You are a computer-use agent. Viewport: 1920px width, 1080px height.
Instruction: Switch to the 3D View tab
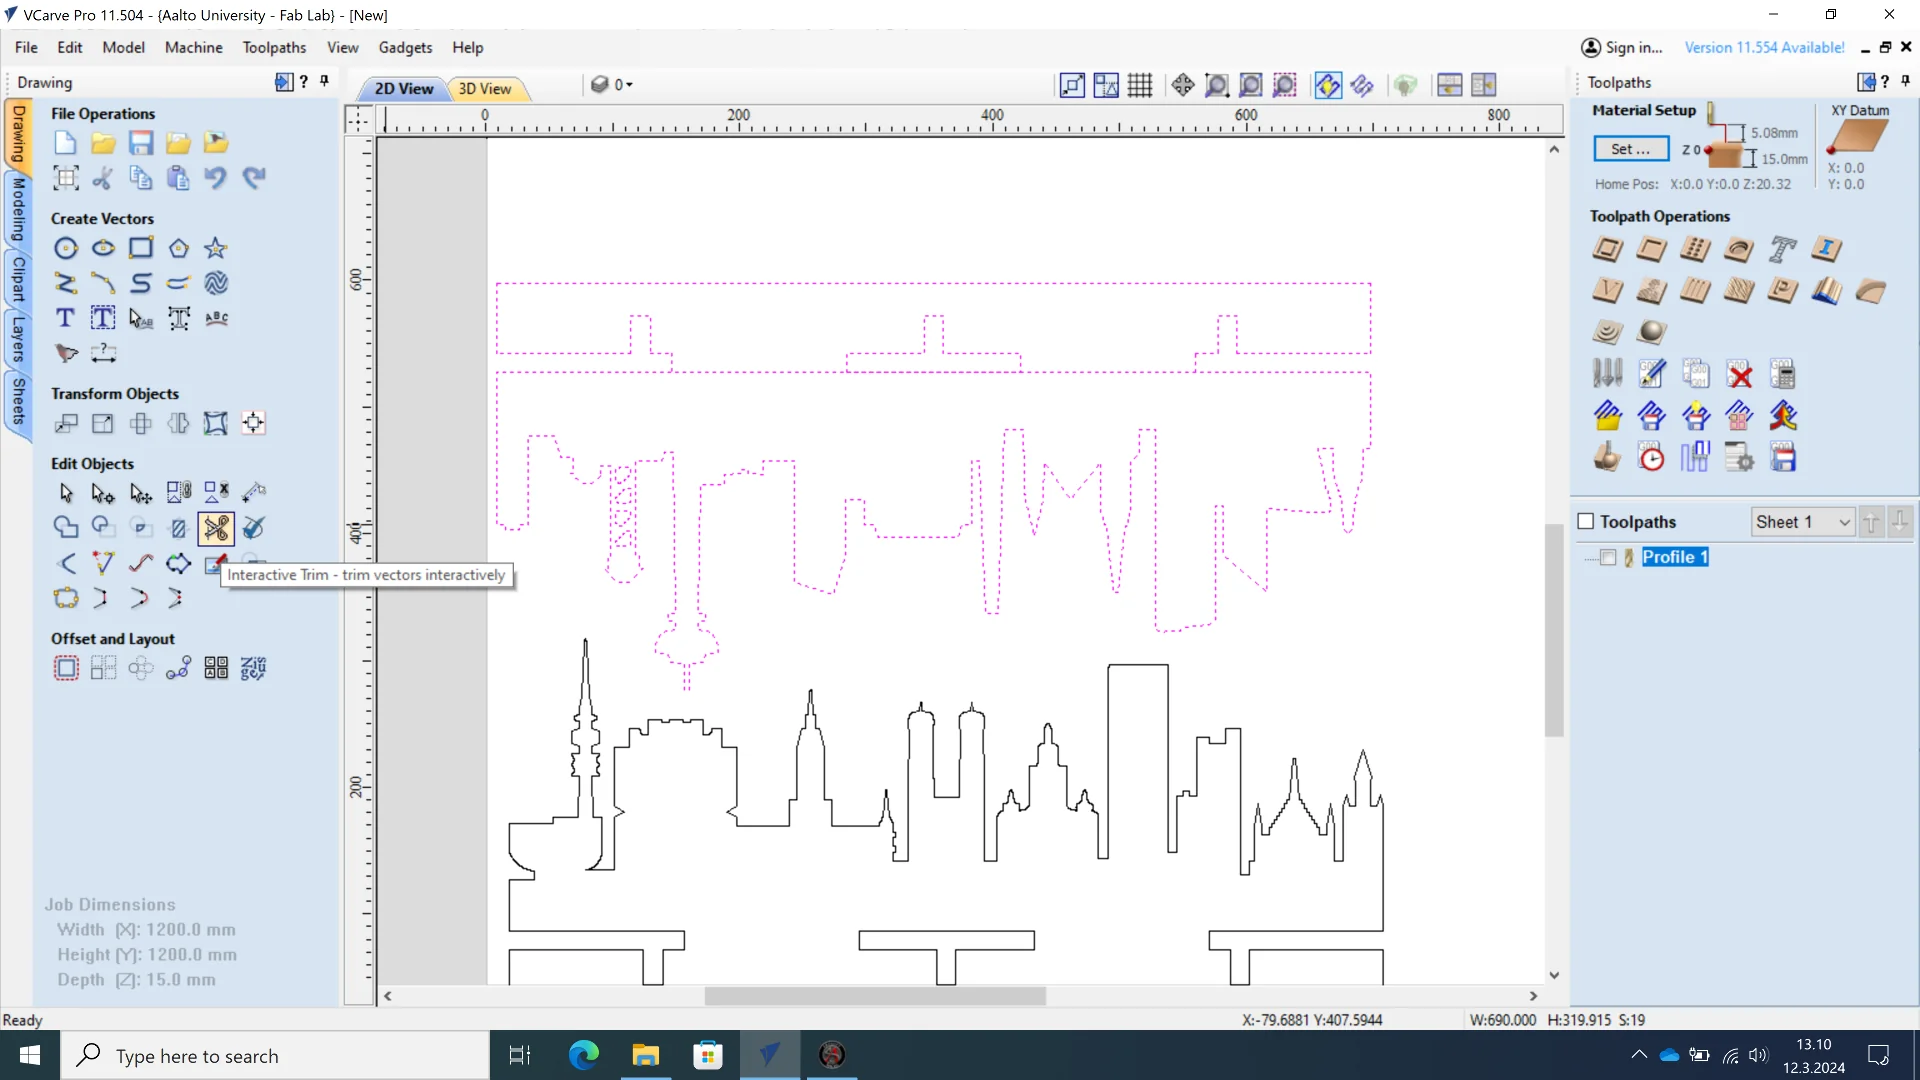coord(485,88)
